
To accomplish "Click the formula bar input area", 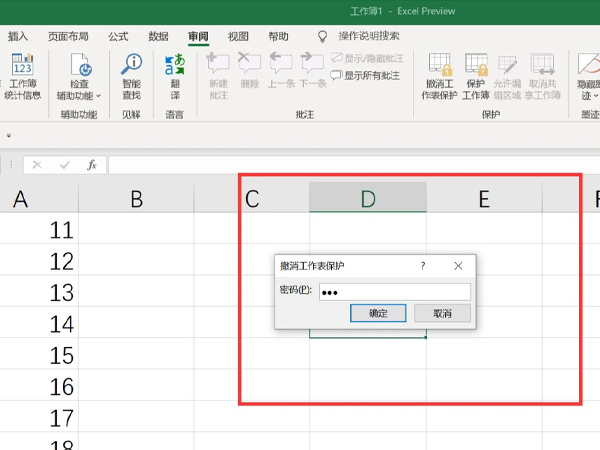I will (354, 165).
